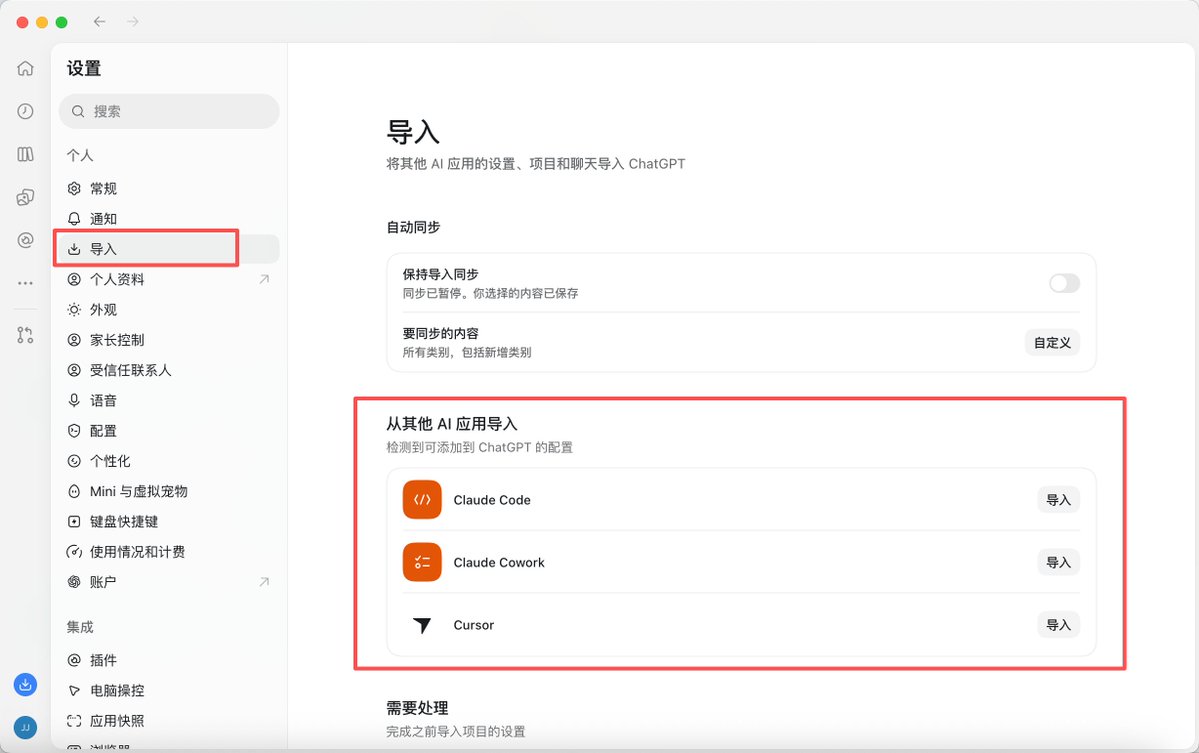
Task: Click the 自定义 button
Action: tap(1052, 342)
